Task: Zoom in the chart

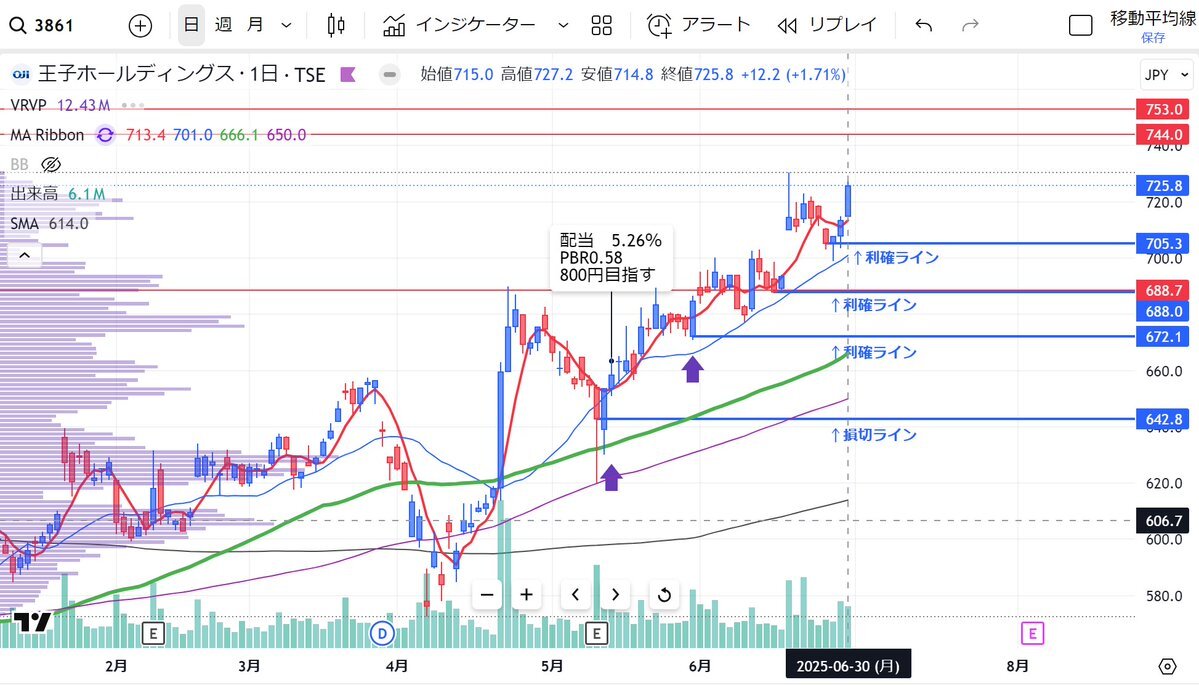Action: pos(527,594)
